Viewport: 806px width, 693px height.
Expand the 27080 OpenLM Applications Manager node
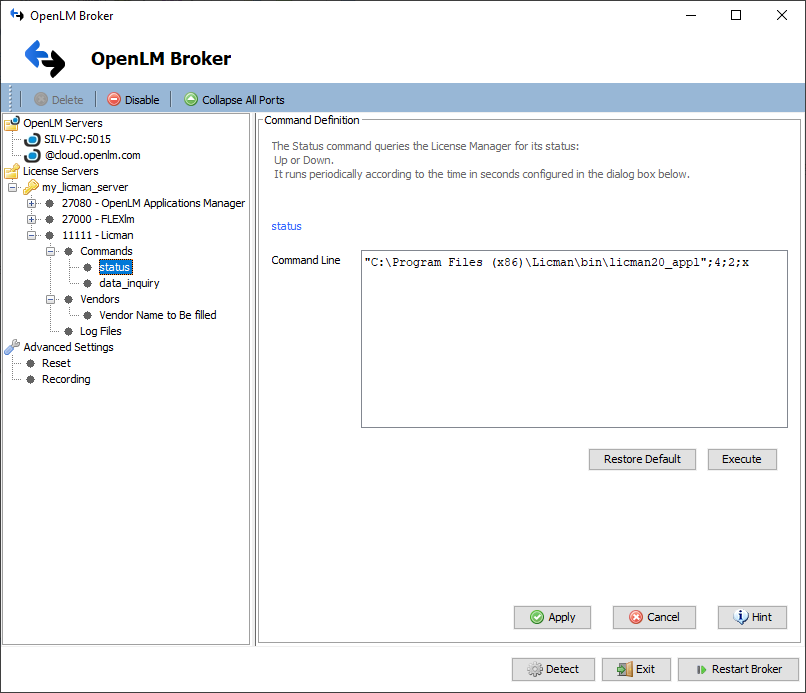point(32,203)
